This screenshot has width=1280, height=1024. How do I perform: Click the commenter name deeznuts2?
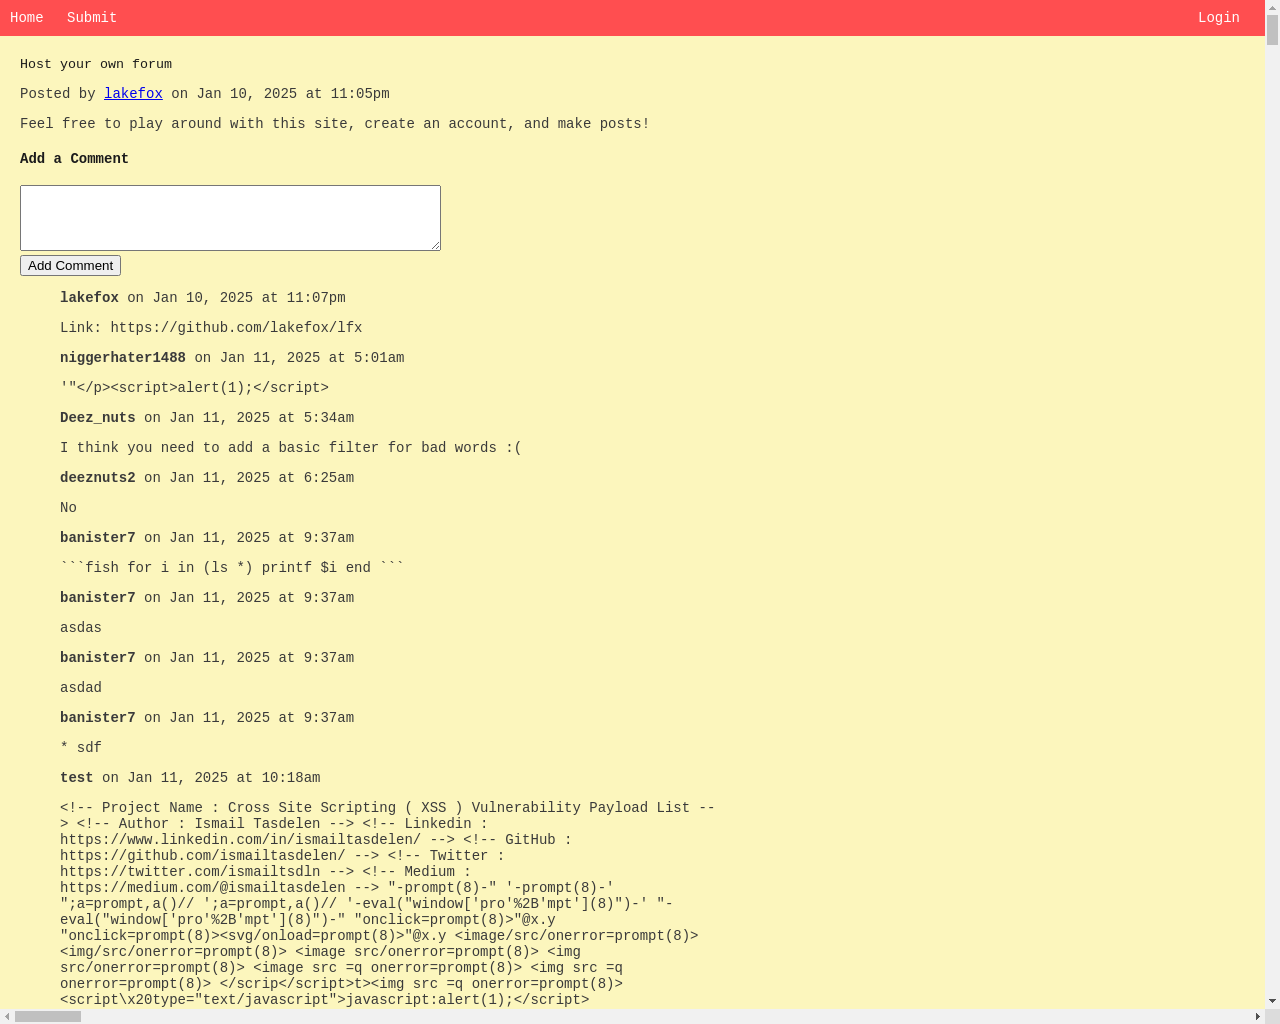[x=98, y=478]
